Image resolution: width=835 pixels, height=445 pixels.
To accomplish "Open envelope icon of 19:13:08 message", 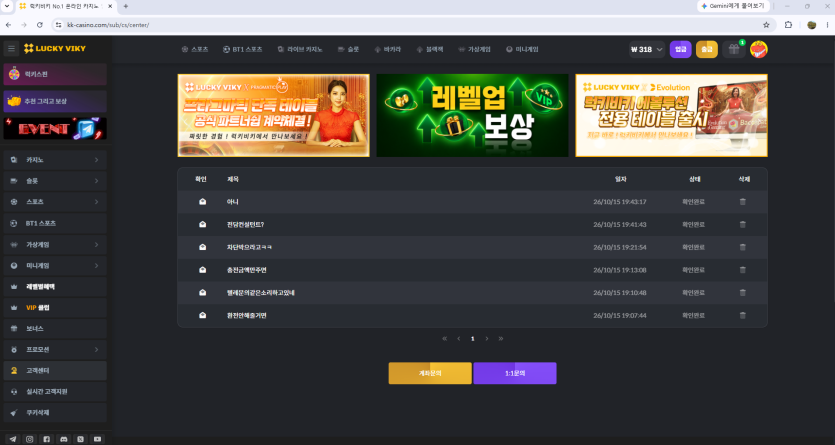I will [202, 270].
